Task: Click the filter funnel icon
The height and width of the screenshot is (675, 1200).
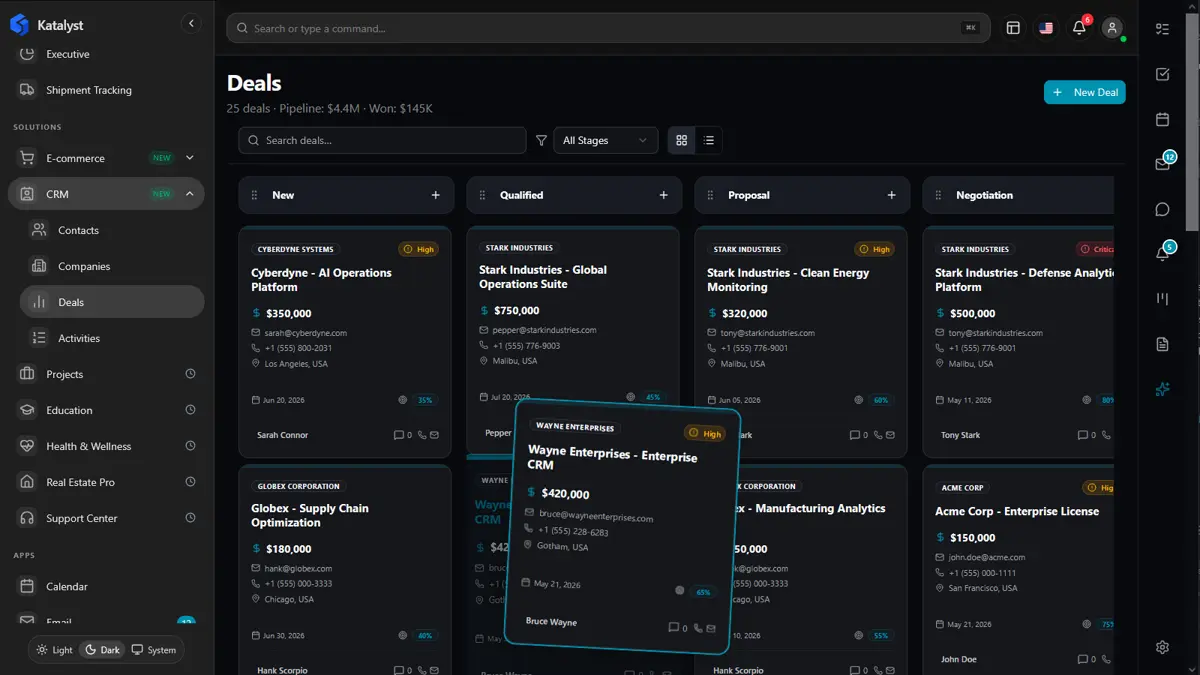Action: pos(541,141)
